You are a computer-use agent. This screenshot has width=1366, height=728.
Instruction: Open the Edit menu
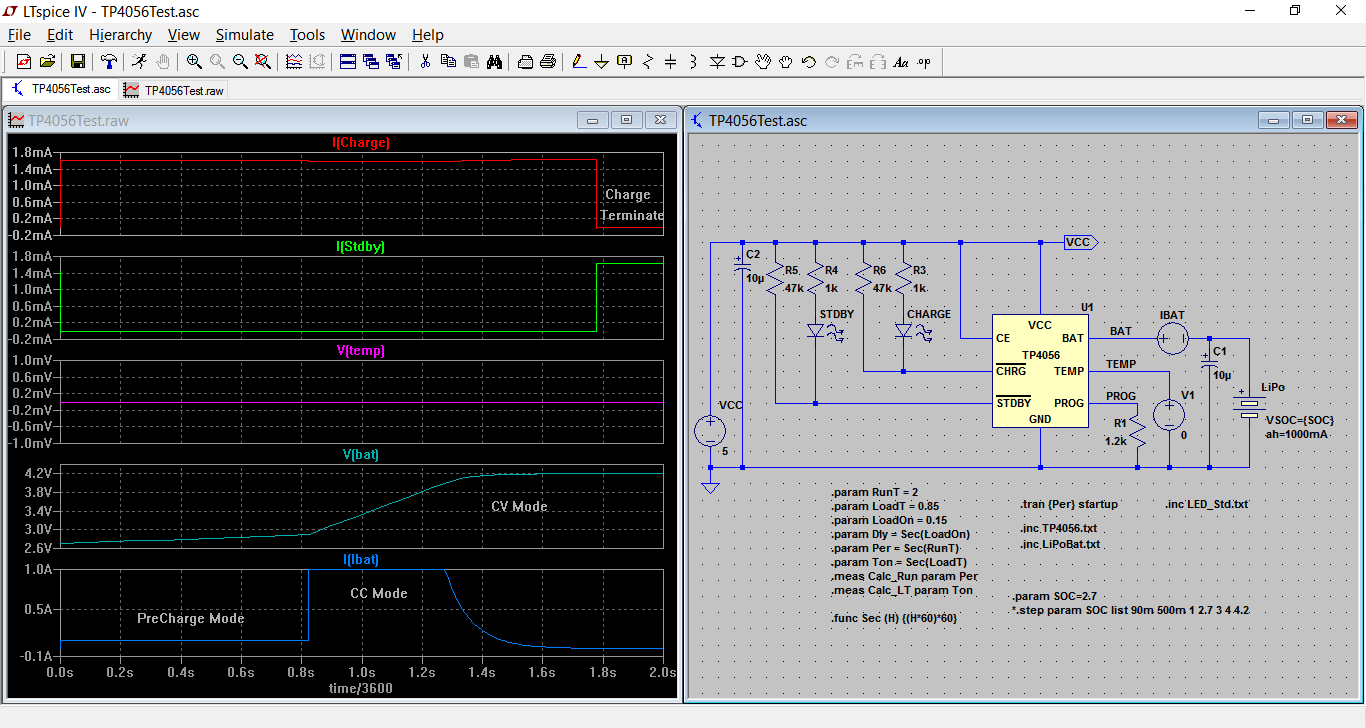point(60,35)
